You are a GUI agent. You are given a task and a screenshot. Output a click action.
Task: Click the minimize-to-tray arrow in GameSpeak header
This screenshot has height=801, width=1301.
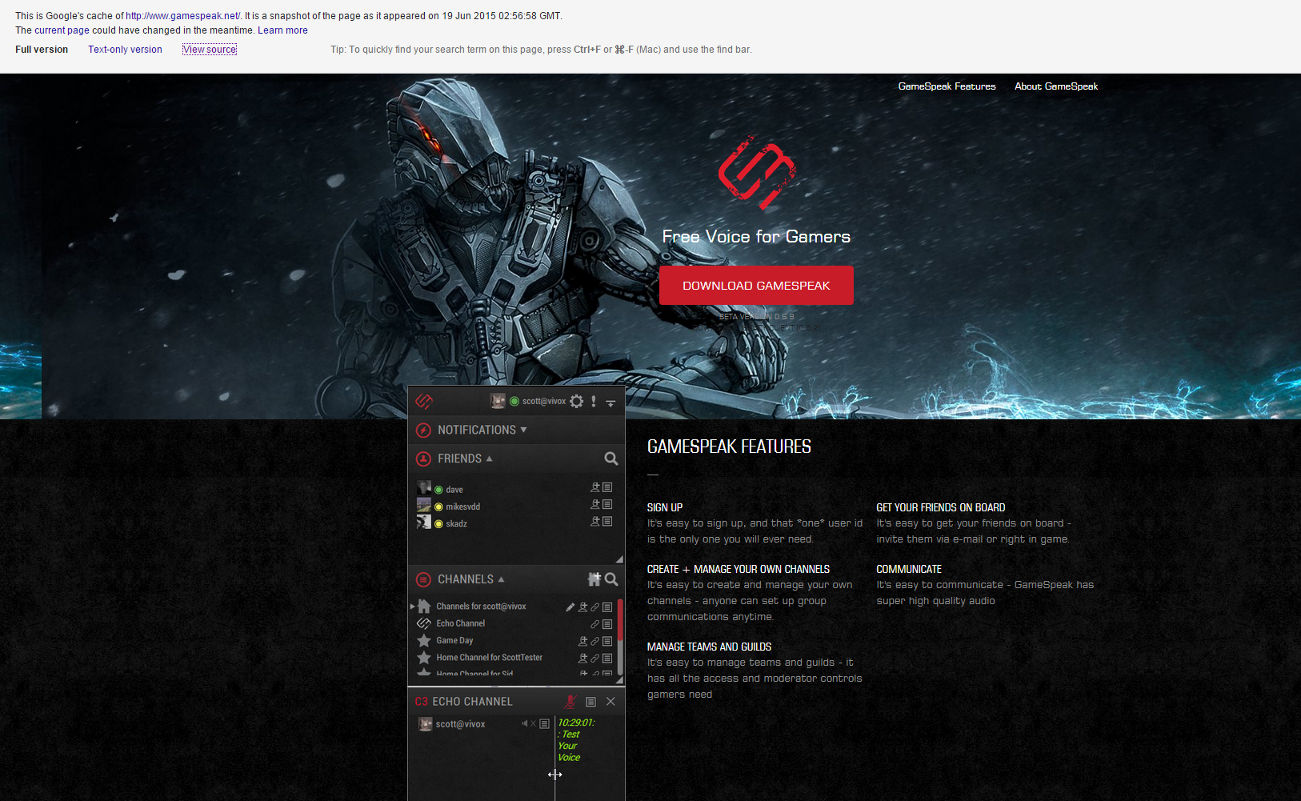[610, 403]
